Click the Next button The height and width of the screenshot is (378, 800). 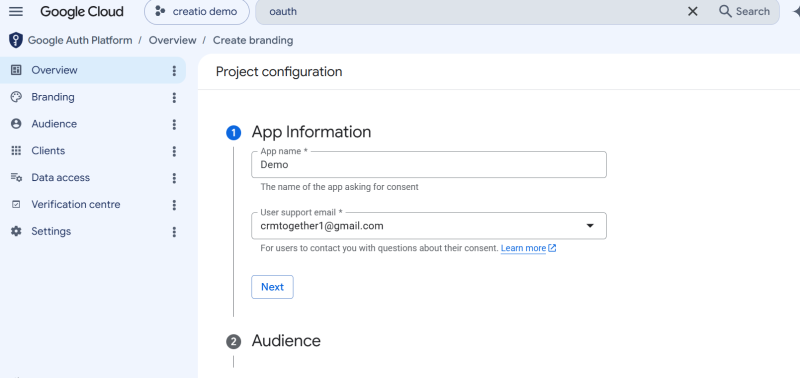(x=272, y=287)
